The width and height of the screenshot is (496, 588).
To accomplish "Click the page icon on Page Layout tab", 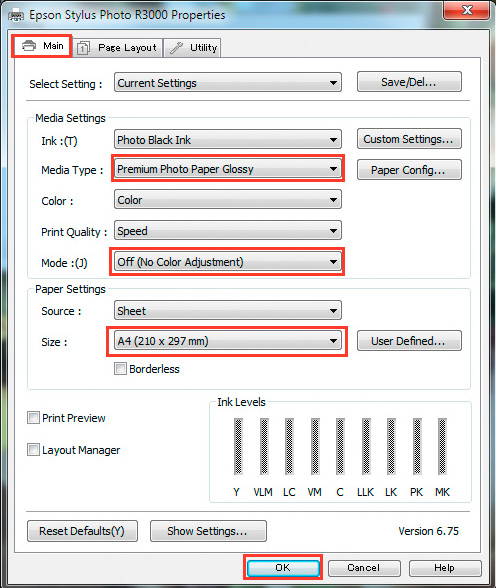I will click(83, 48).
